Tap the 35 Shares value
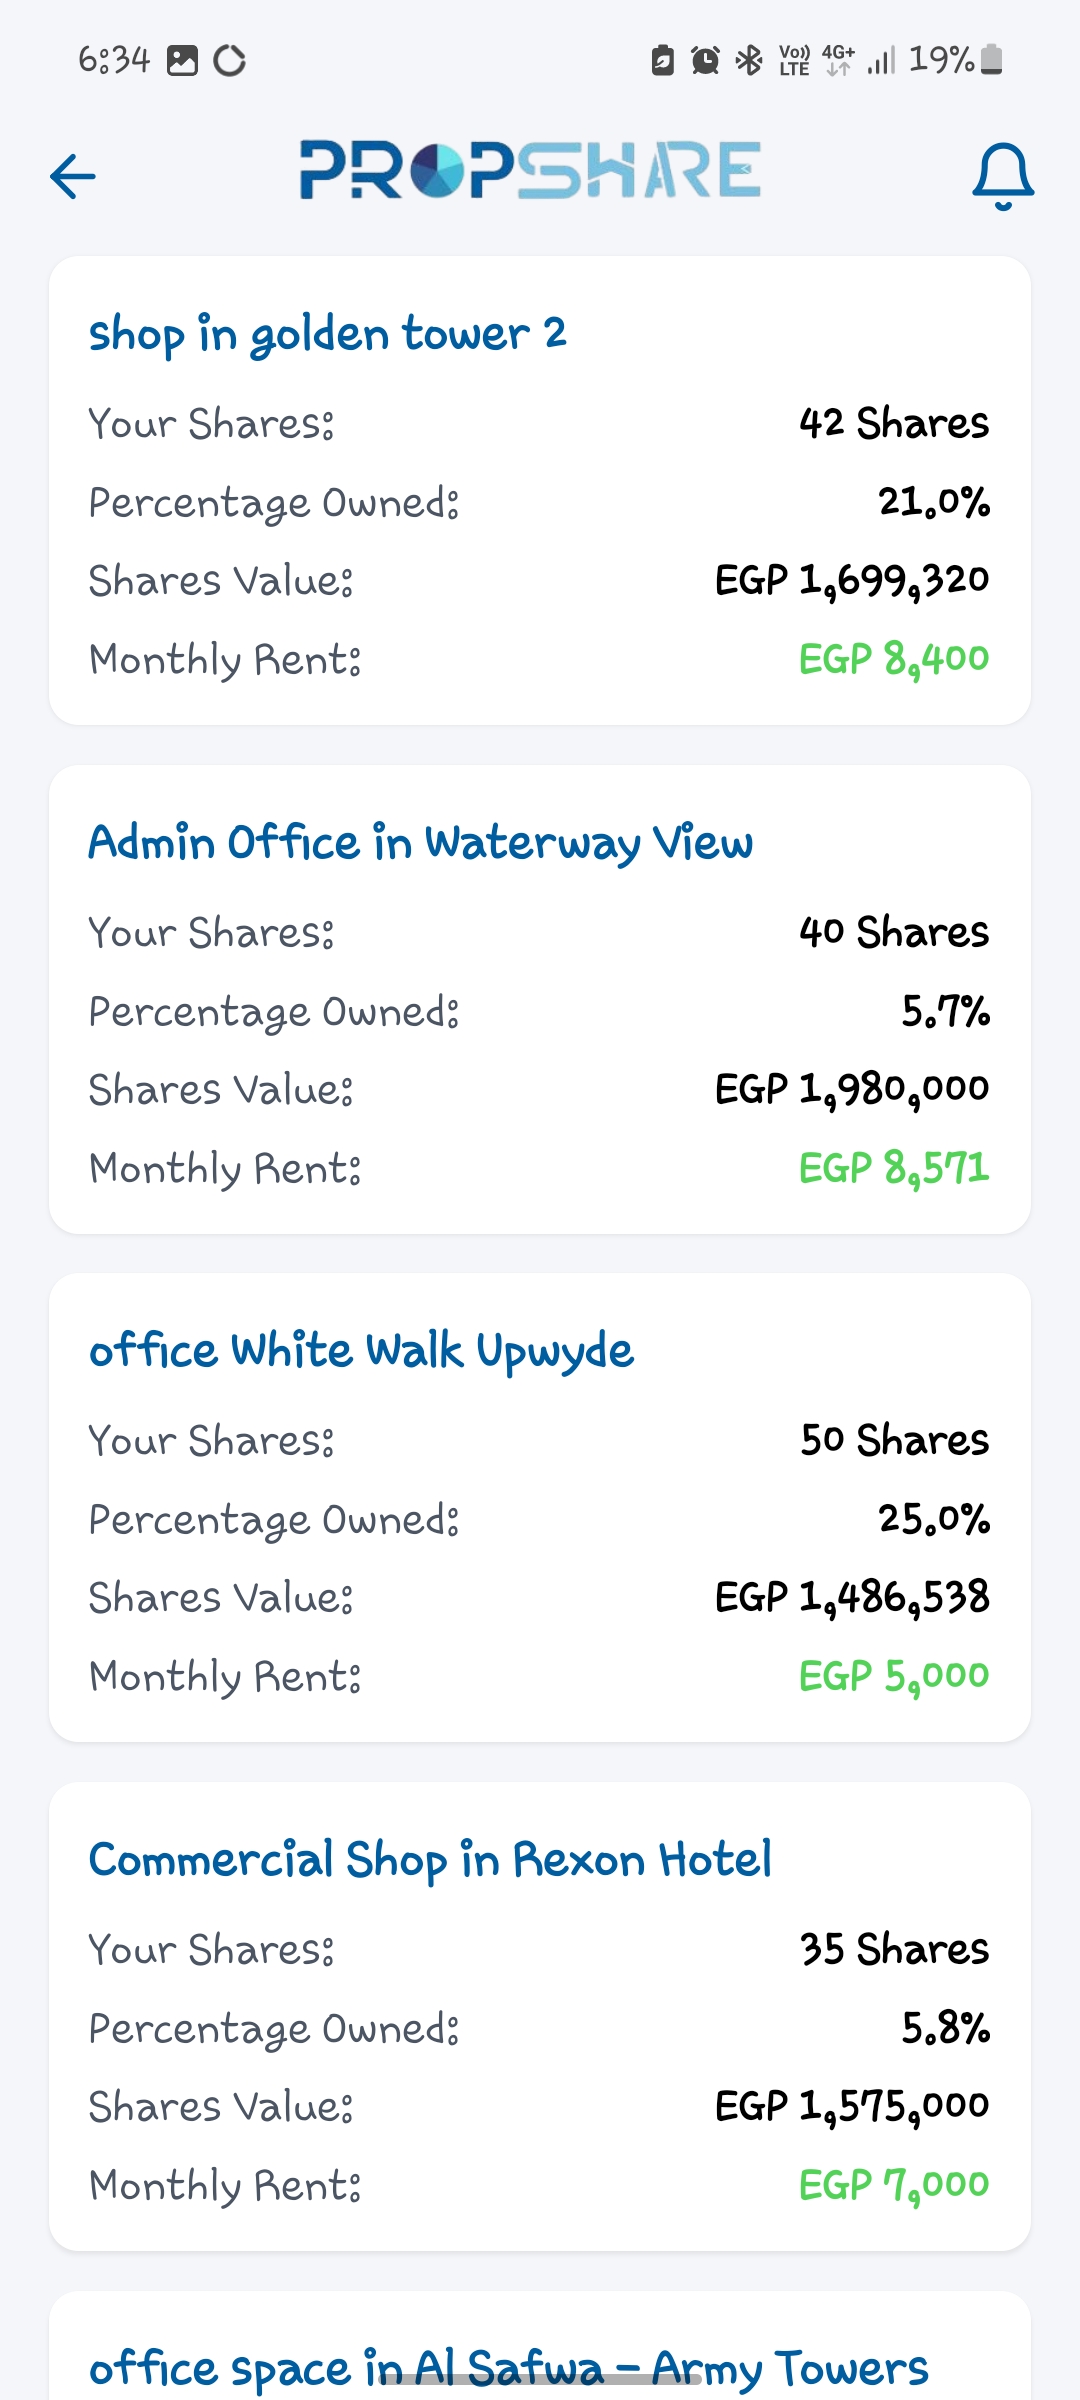 point(894,1949)
